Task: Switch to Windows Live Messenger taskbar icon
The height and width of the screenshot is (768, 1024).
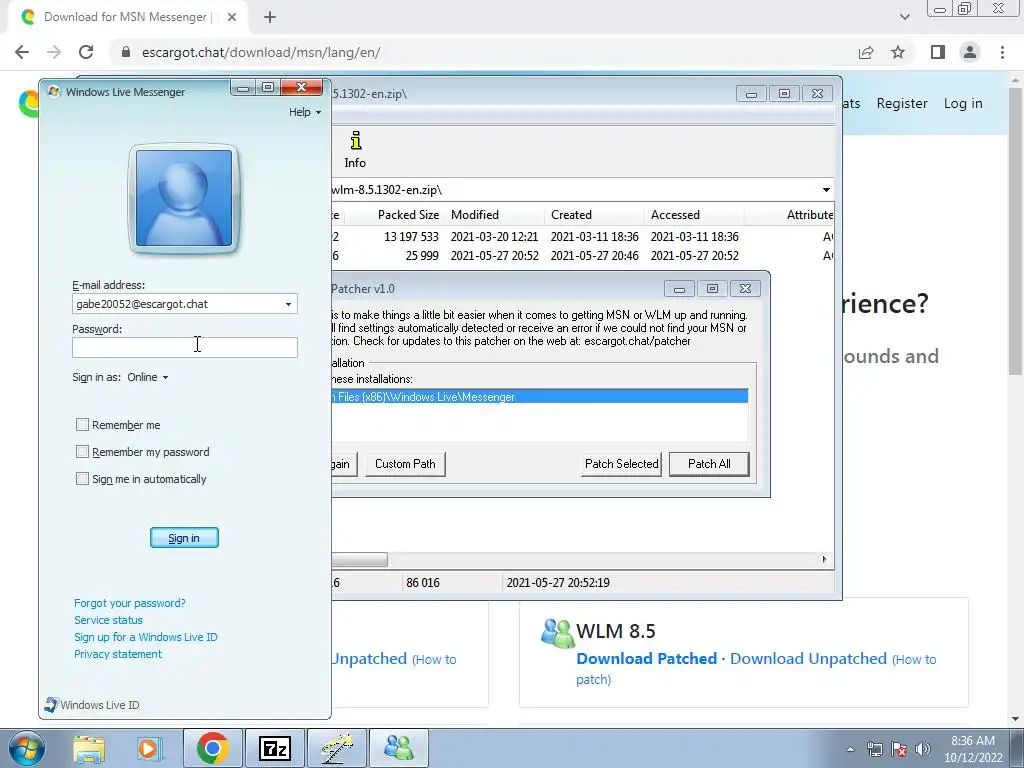Action: 399,748
